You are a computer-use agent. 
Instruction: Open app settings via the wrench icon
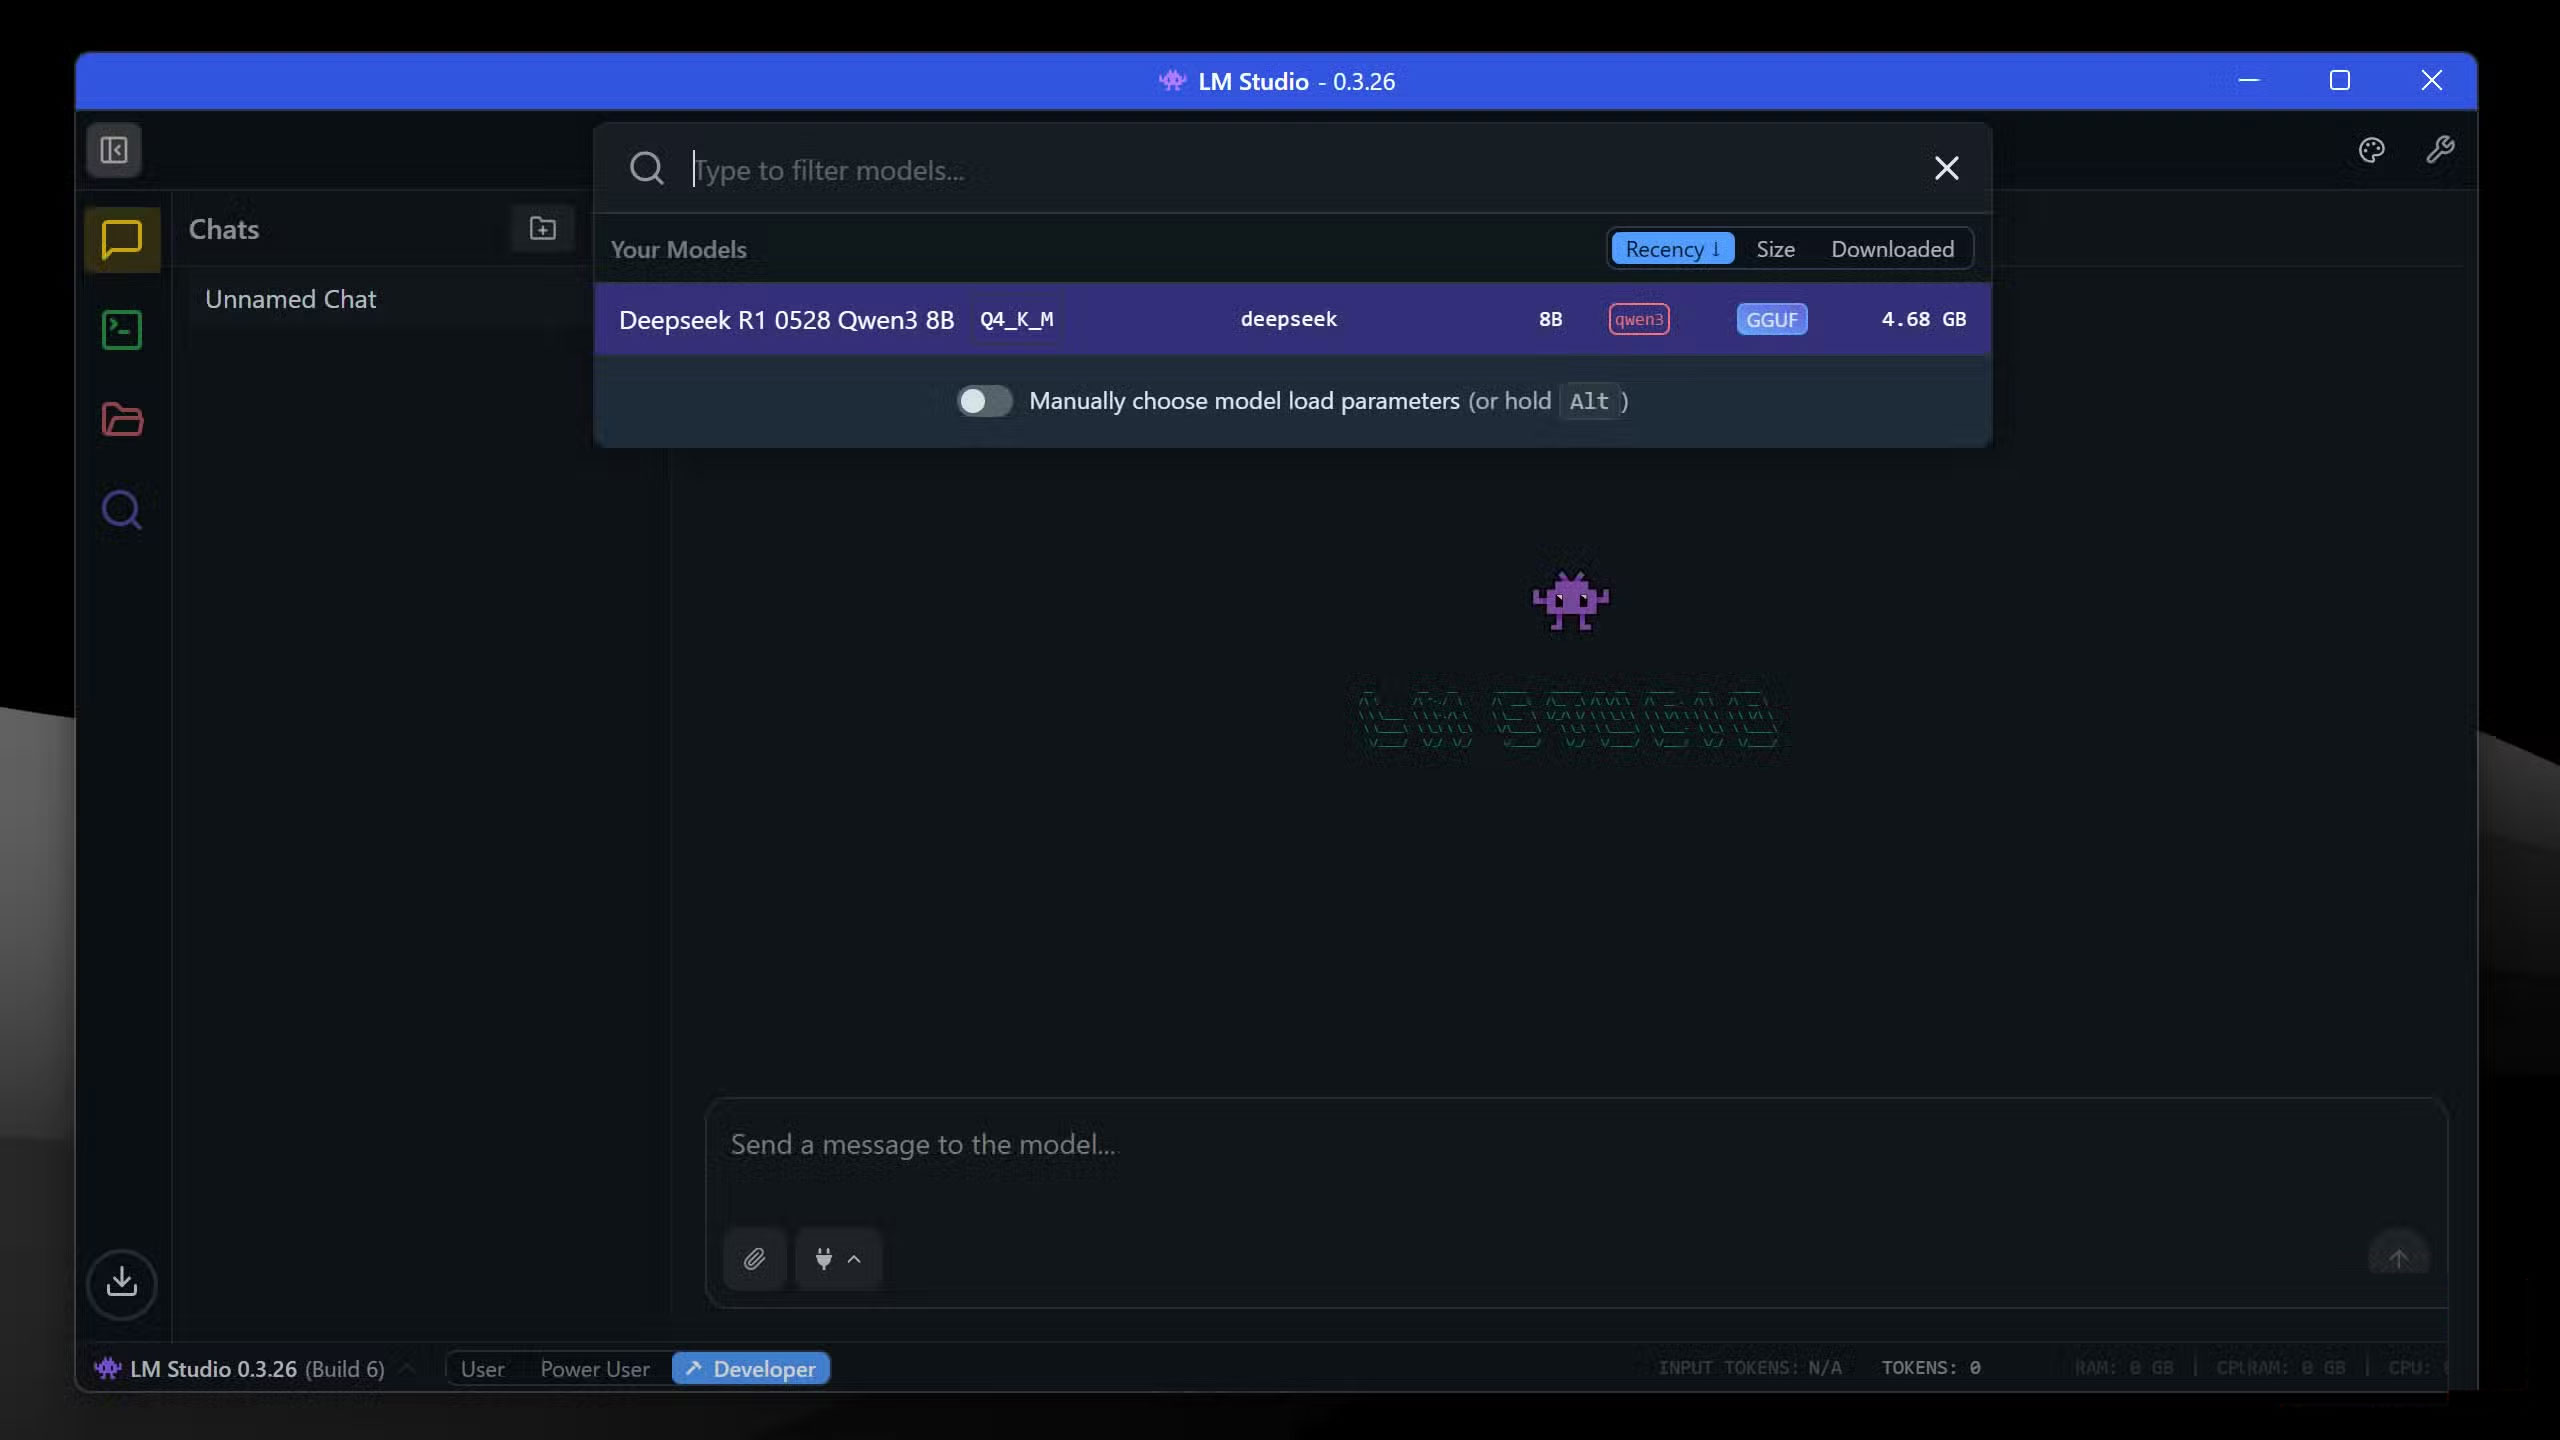[2440, 150]
